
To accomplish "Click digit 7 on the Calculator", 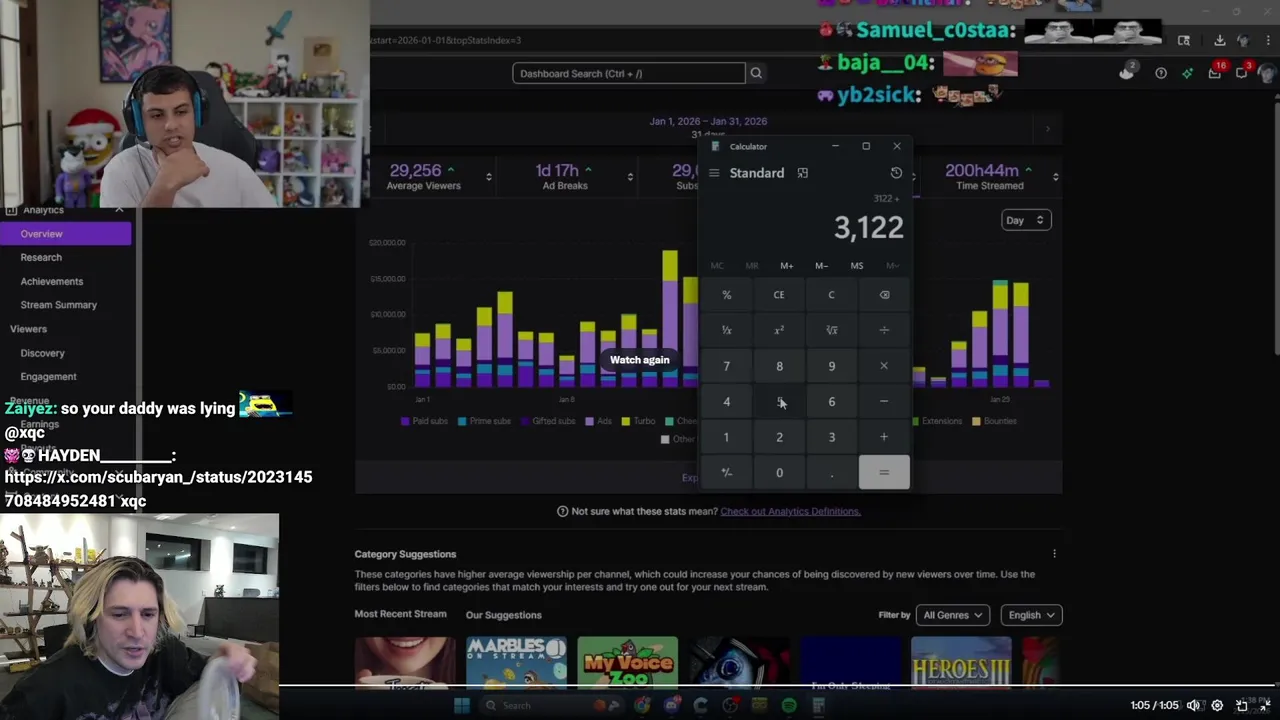I will click(727, 366).
